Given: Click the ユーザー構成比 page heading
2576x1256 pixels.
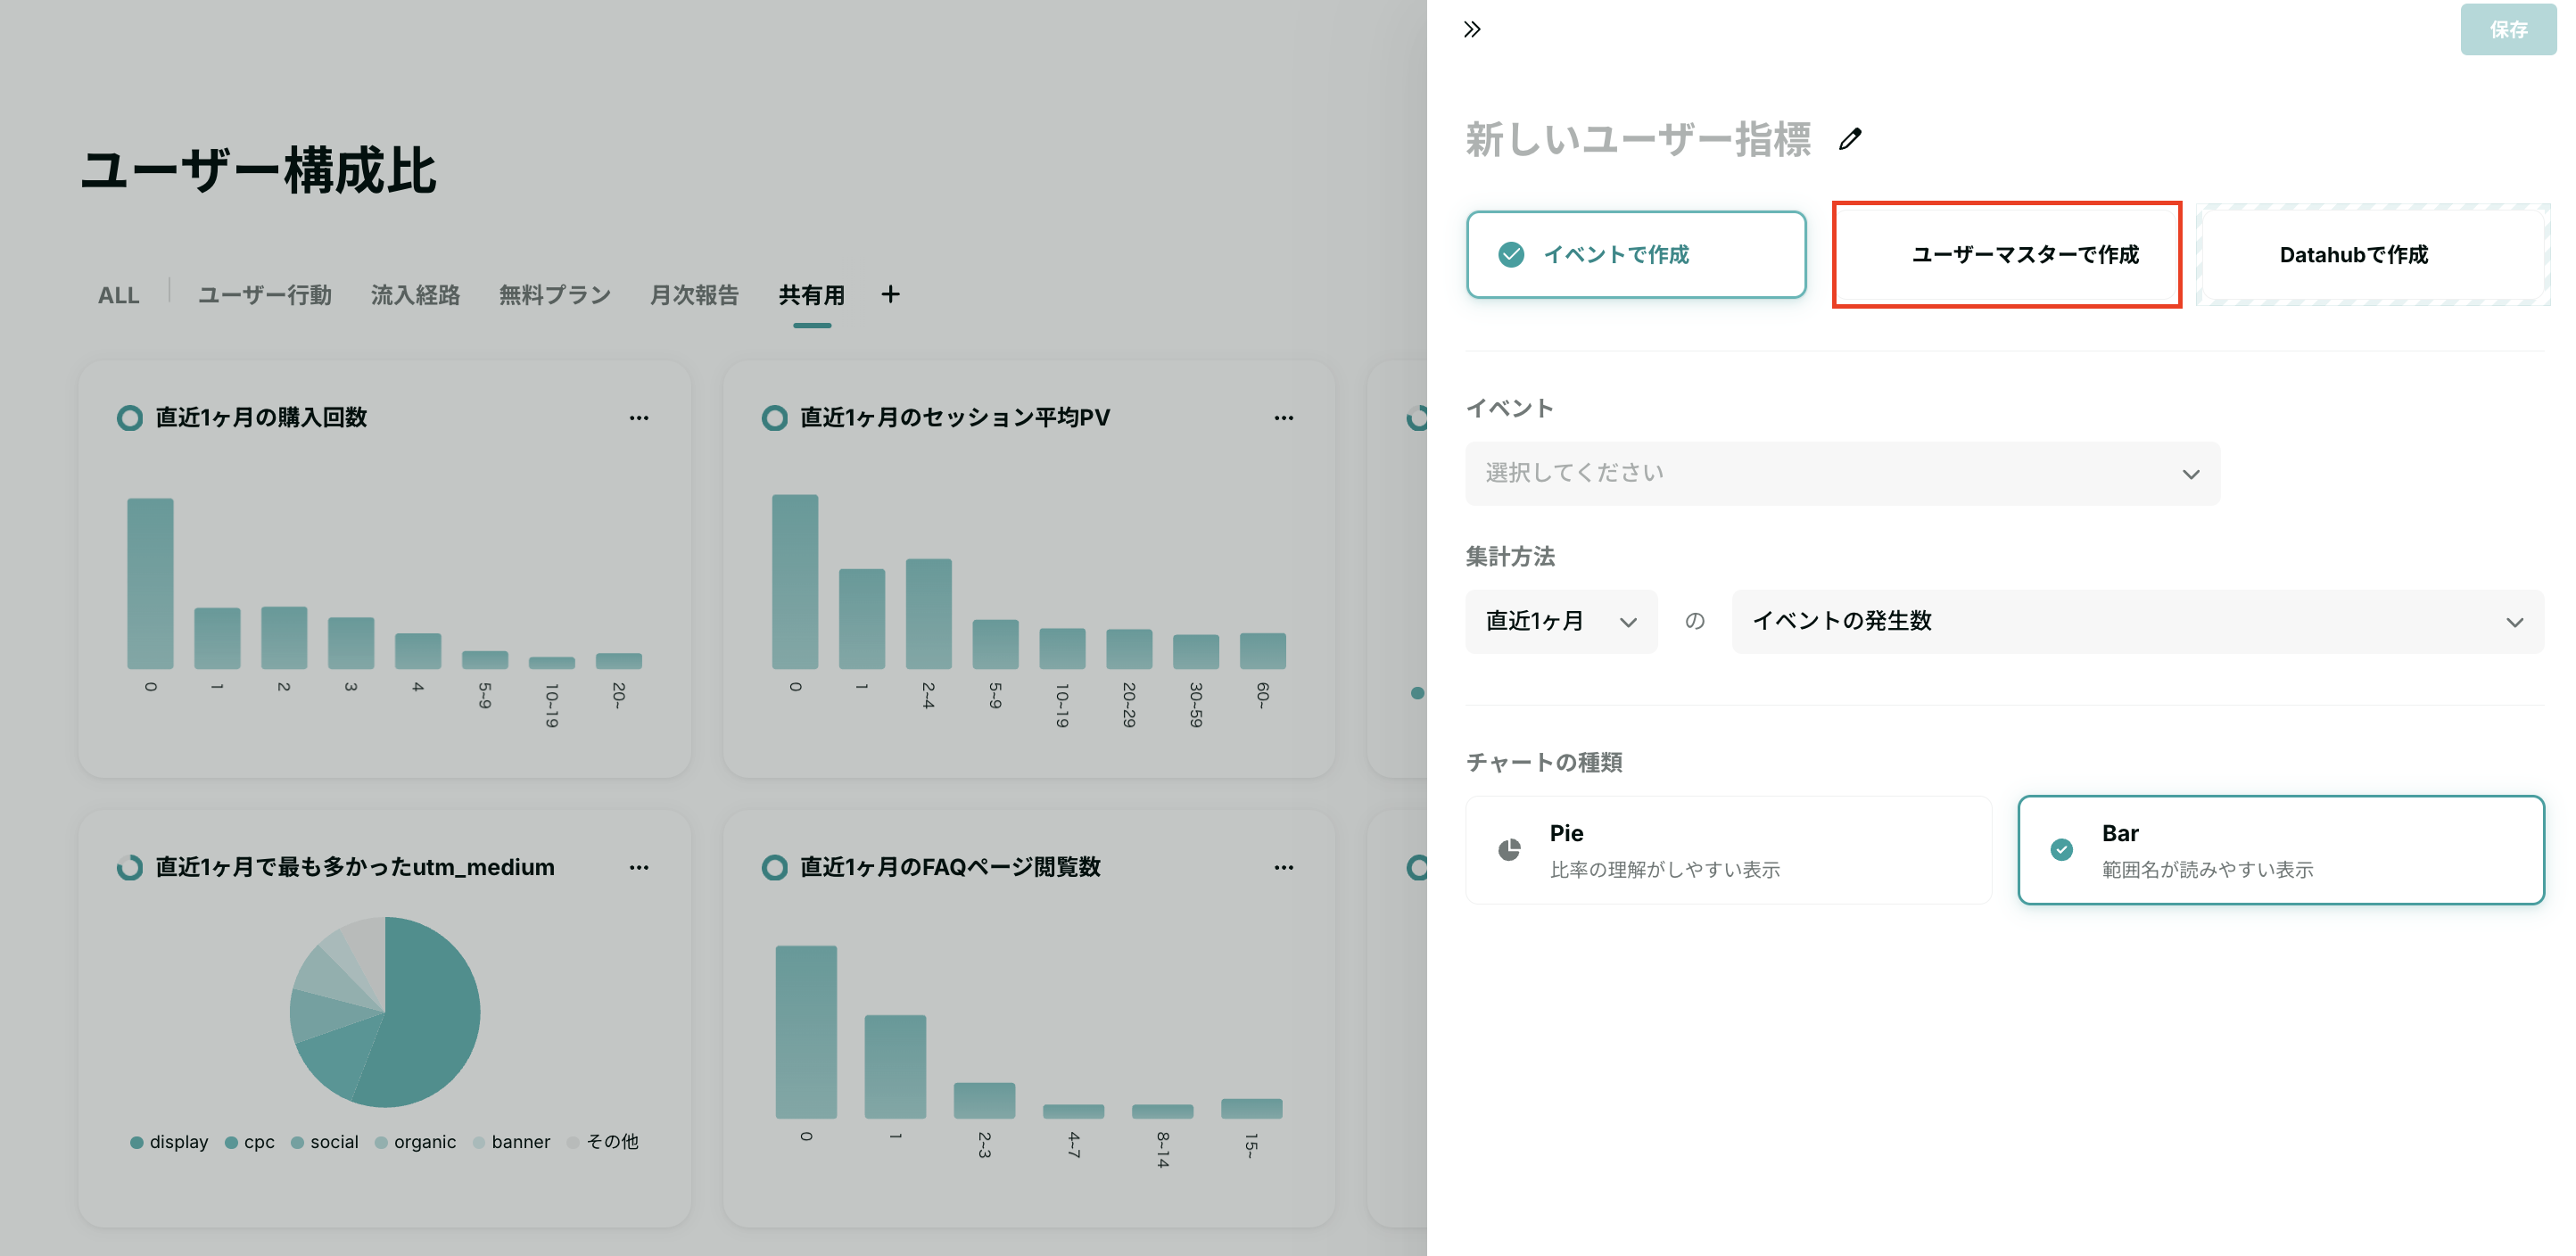Looking at the screenshot, I should (x=258, y=170).
